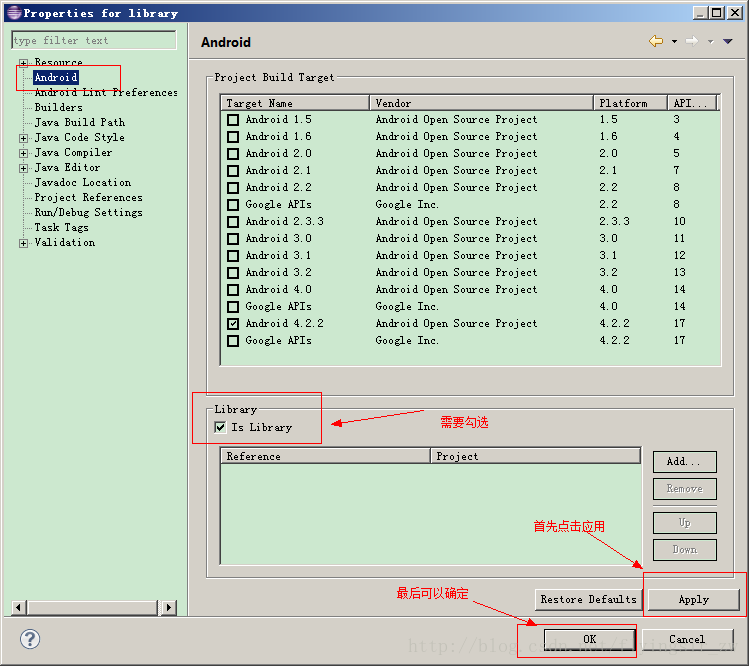Screen dimensions: 749x666
Task: Check Google APIs platform 4.2.2 checkbox
Action: (233, 341)
